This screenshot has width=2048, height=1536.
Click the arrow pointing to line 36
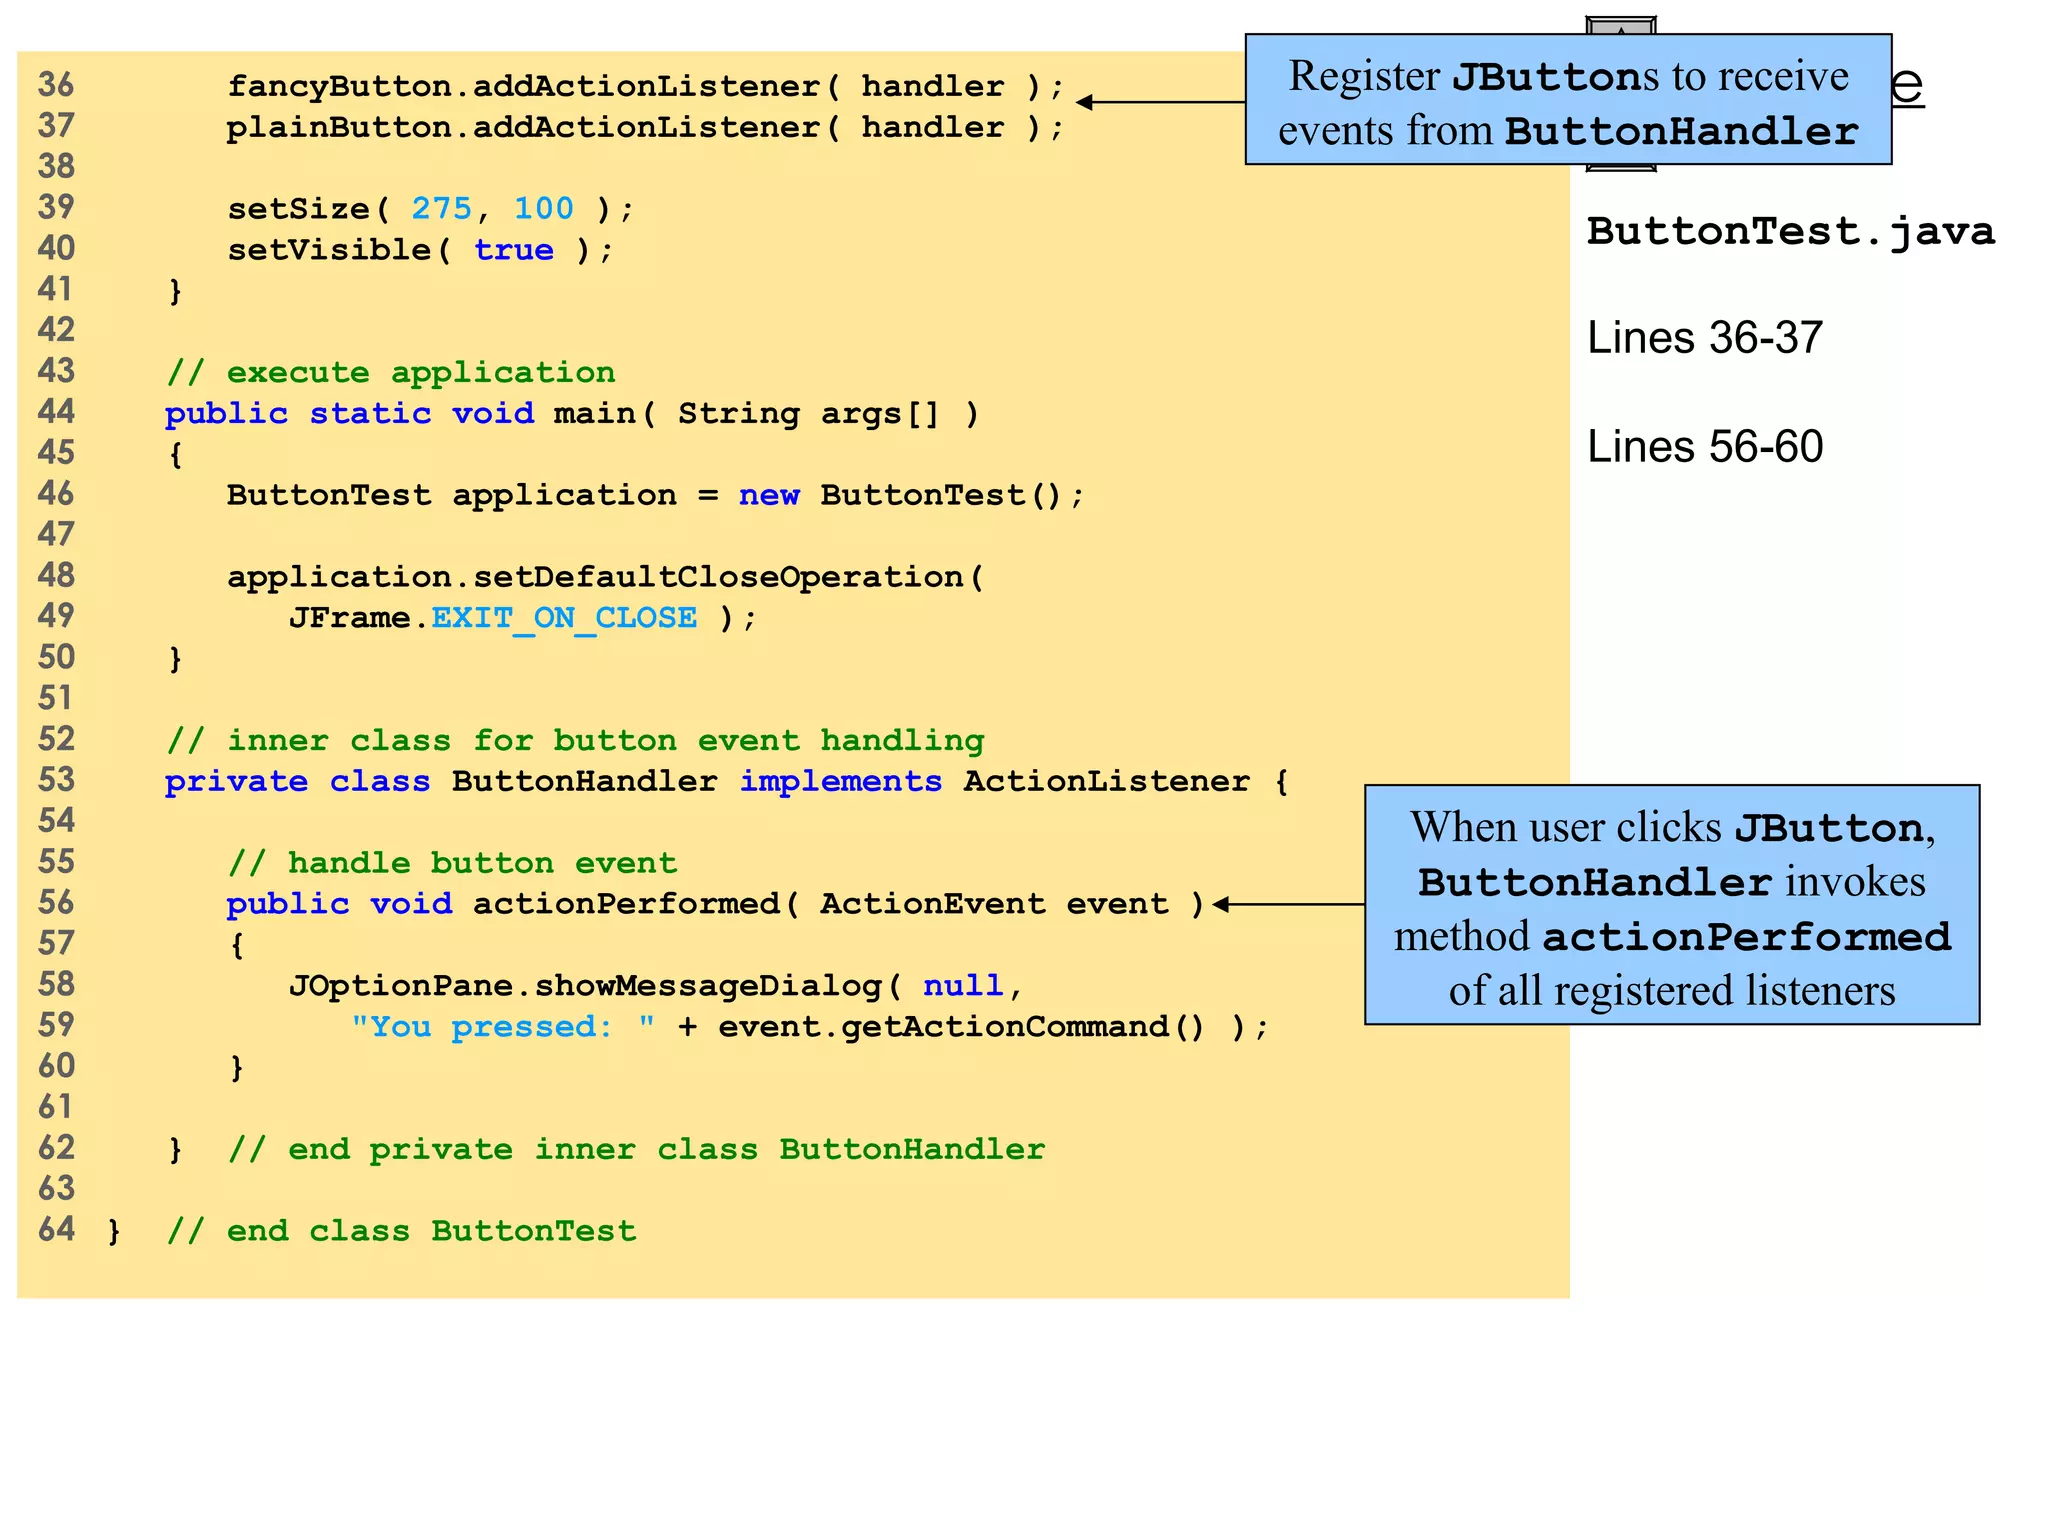(x=1160, y=102)
